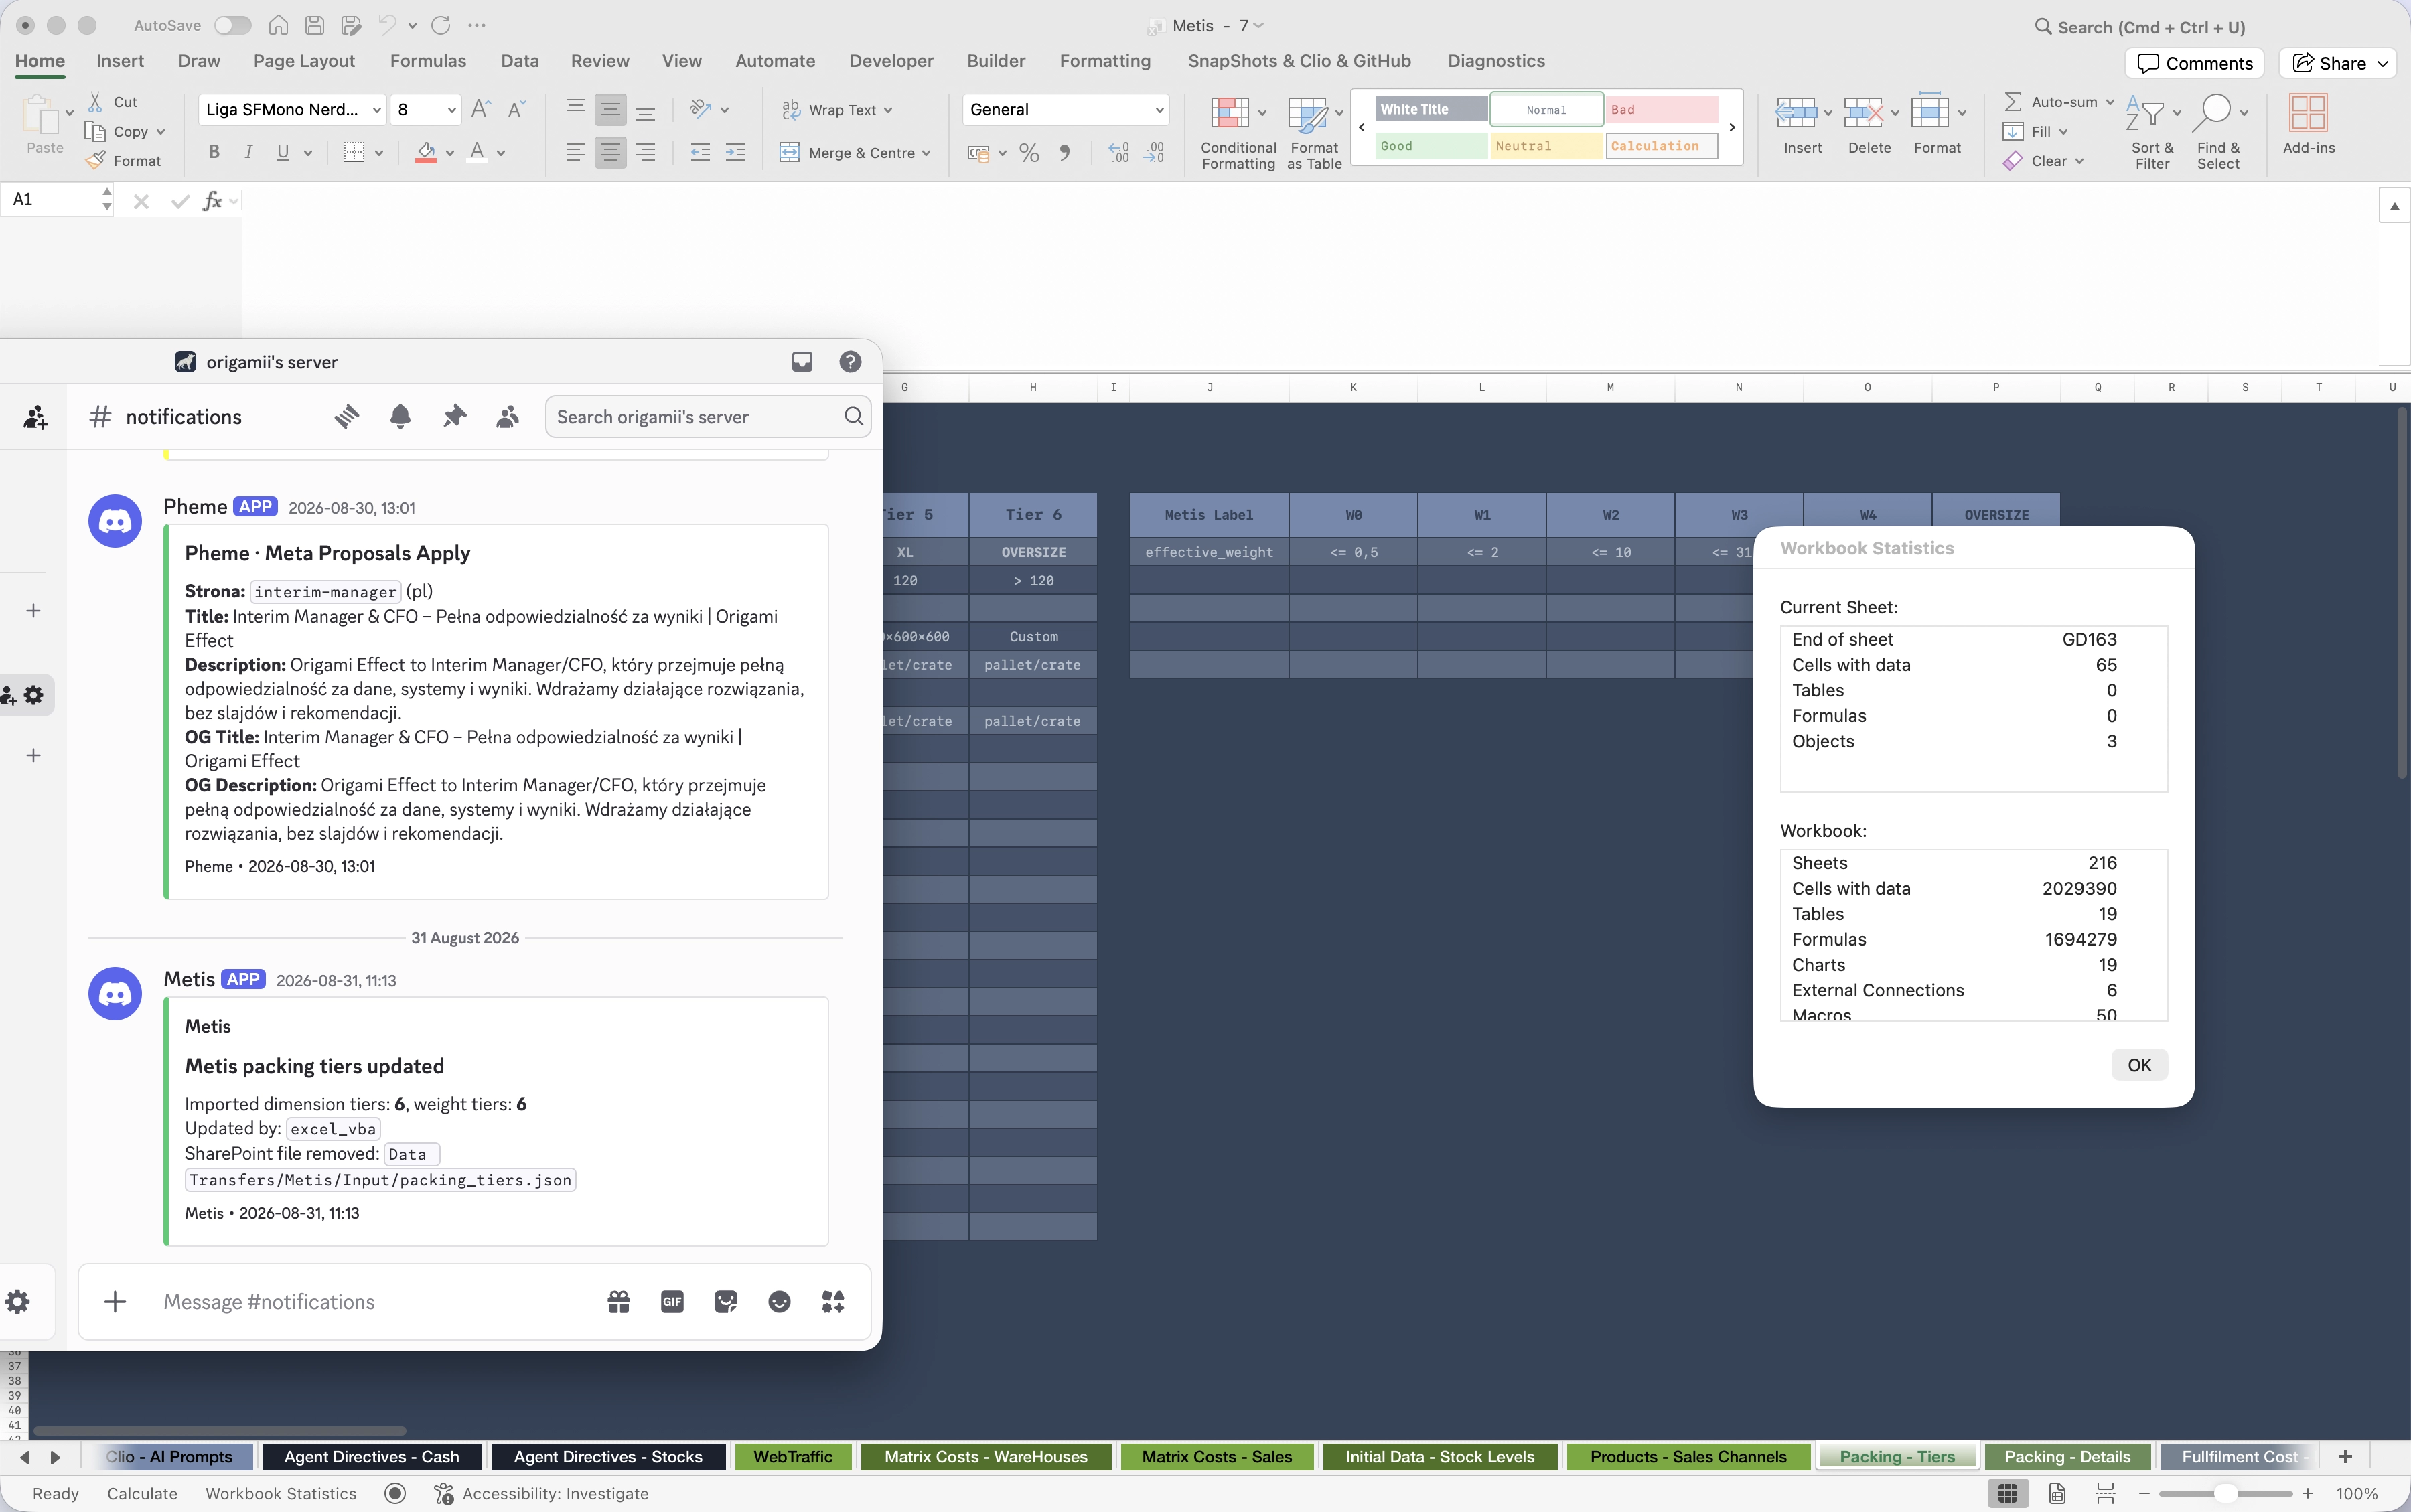Open the Discord inbox icon

802,362
